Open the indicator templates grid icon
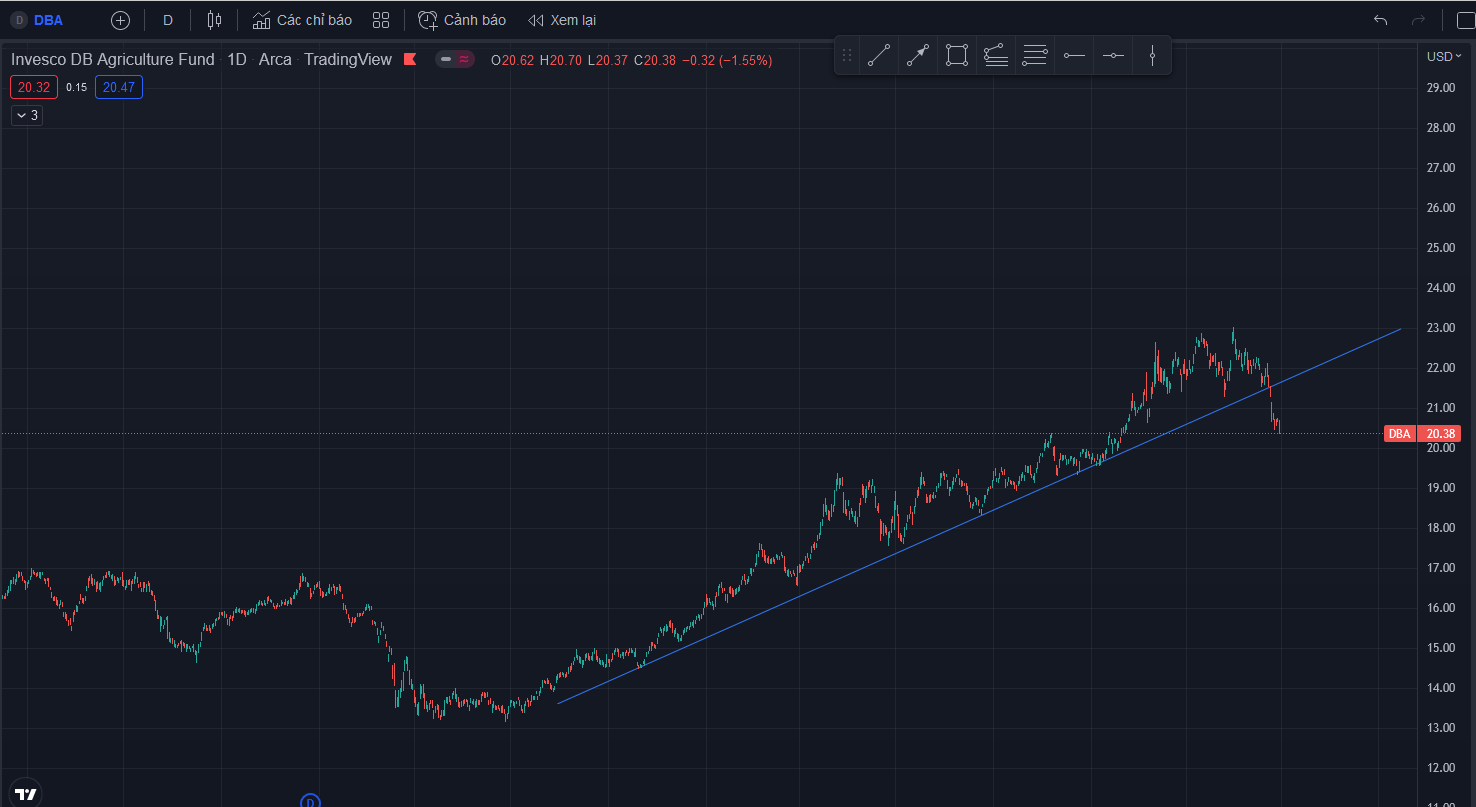 (380, 20)
